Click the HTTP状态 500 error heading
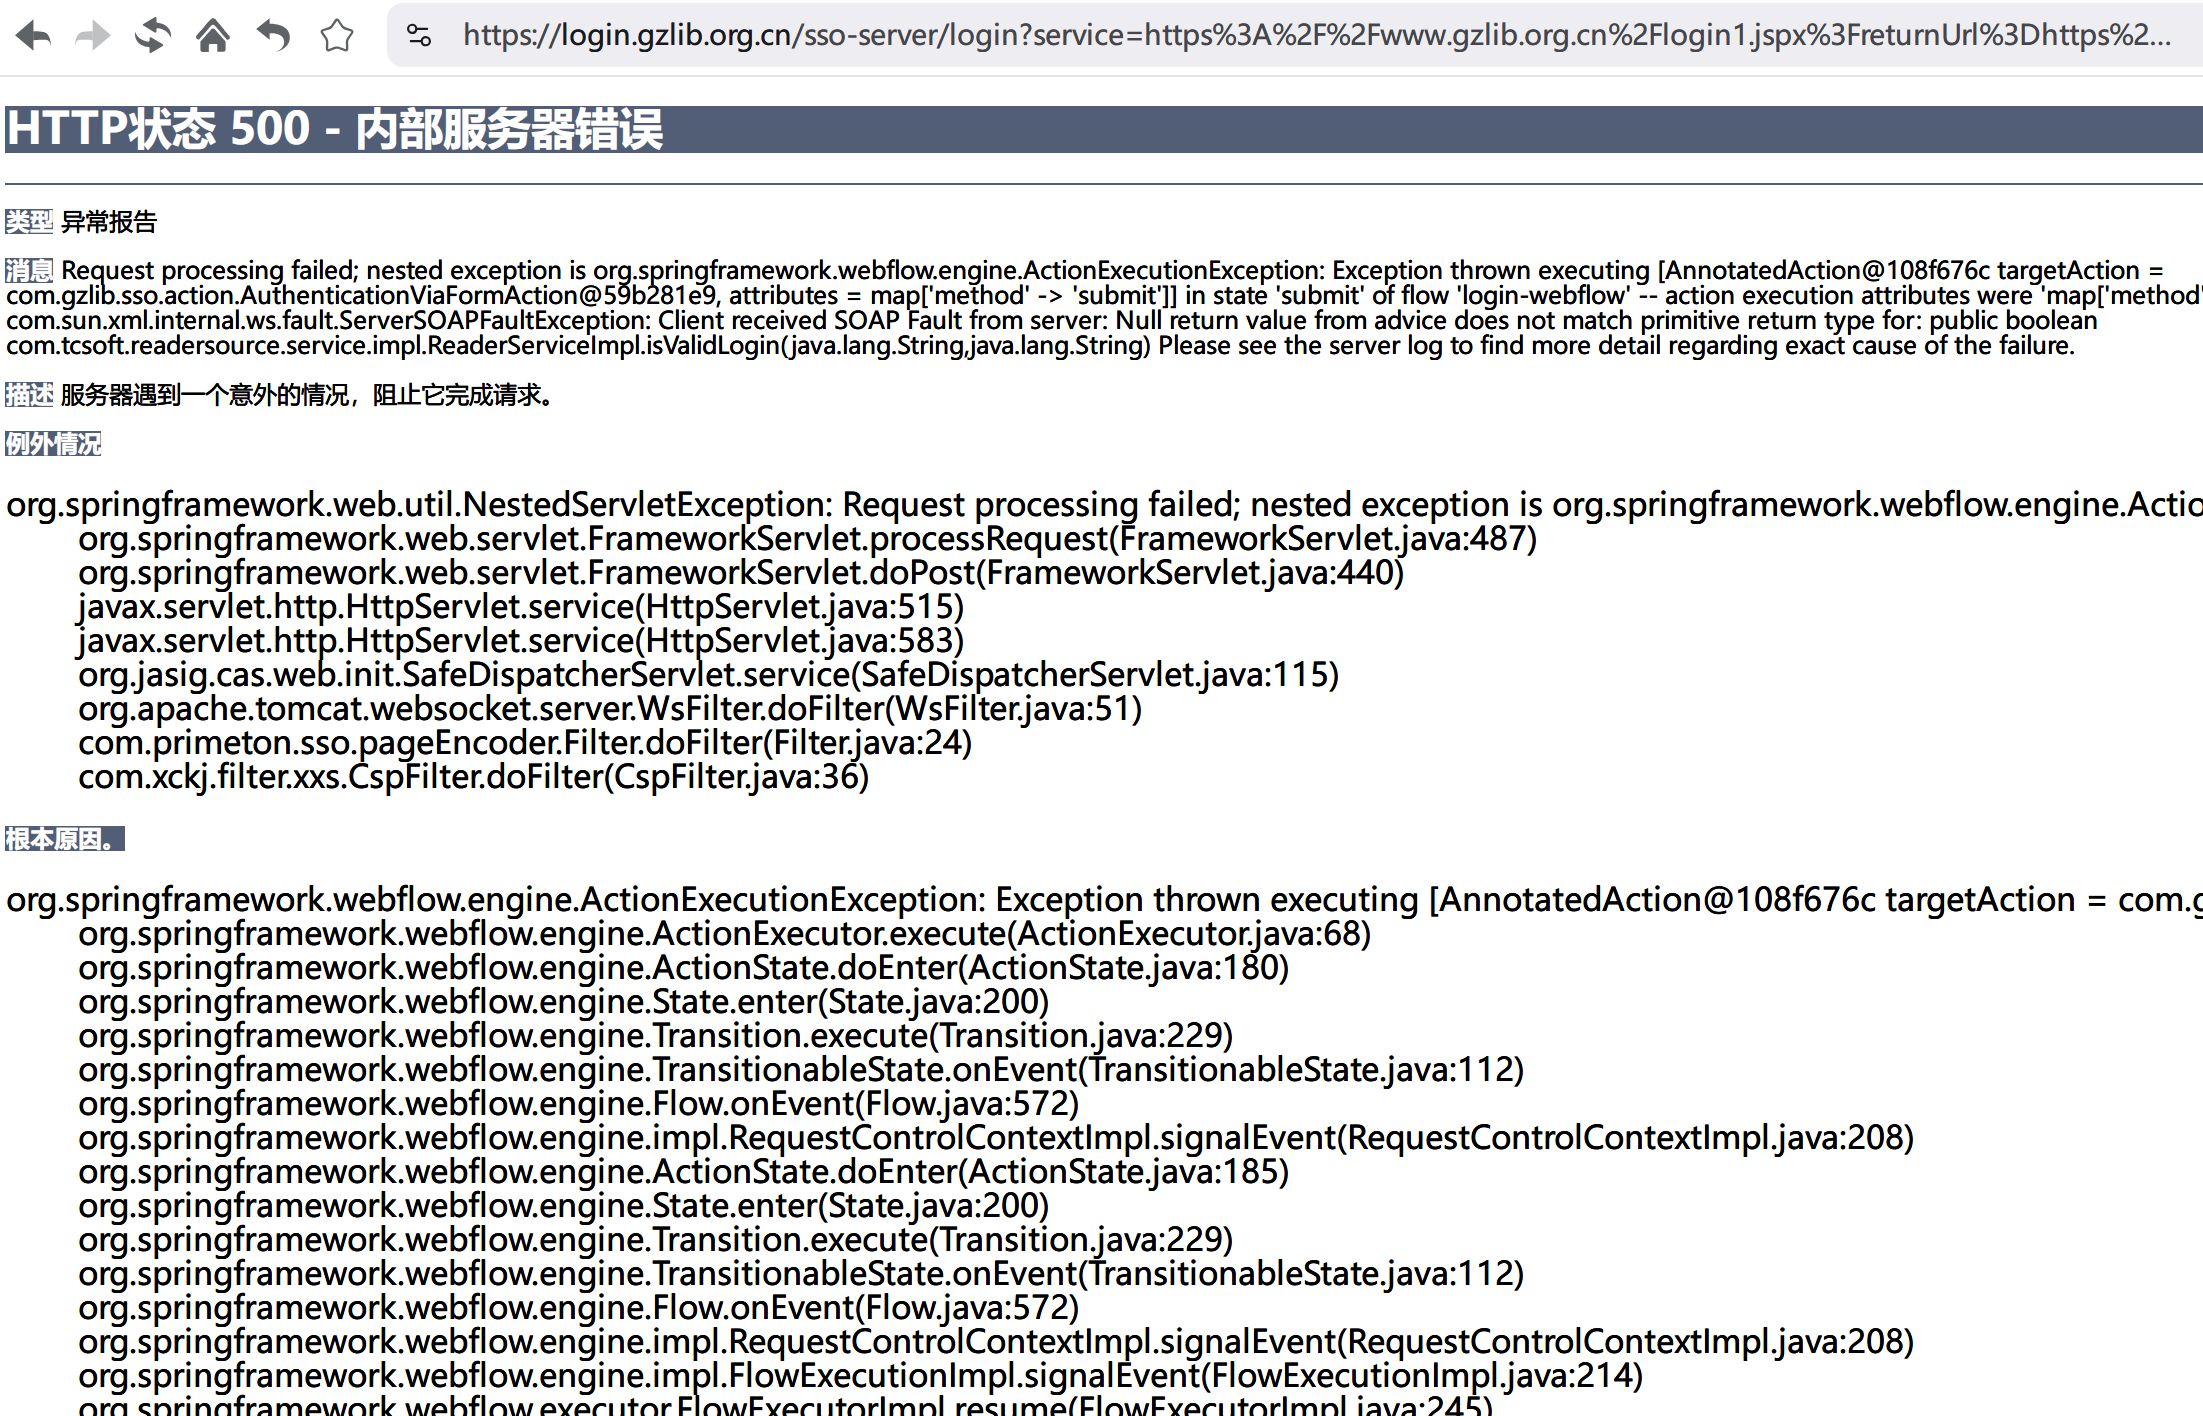Viewport: 2203px width, 1416px height. (335, 129)
